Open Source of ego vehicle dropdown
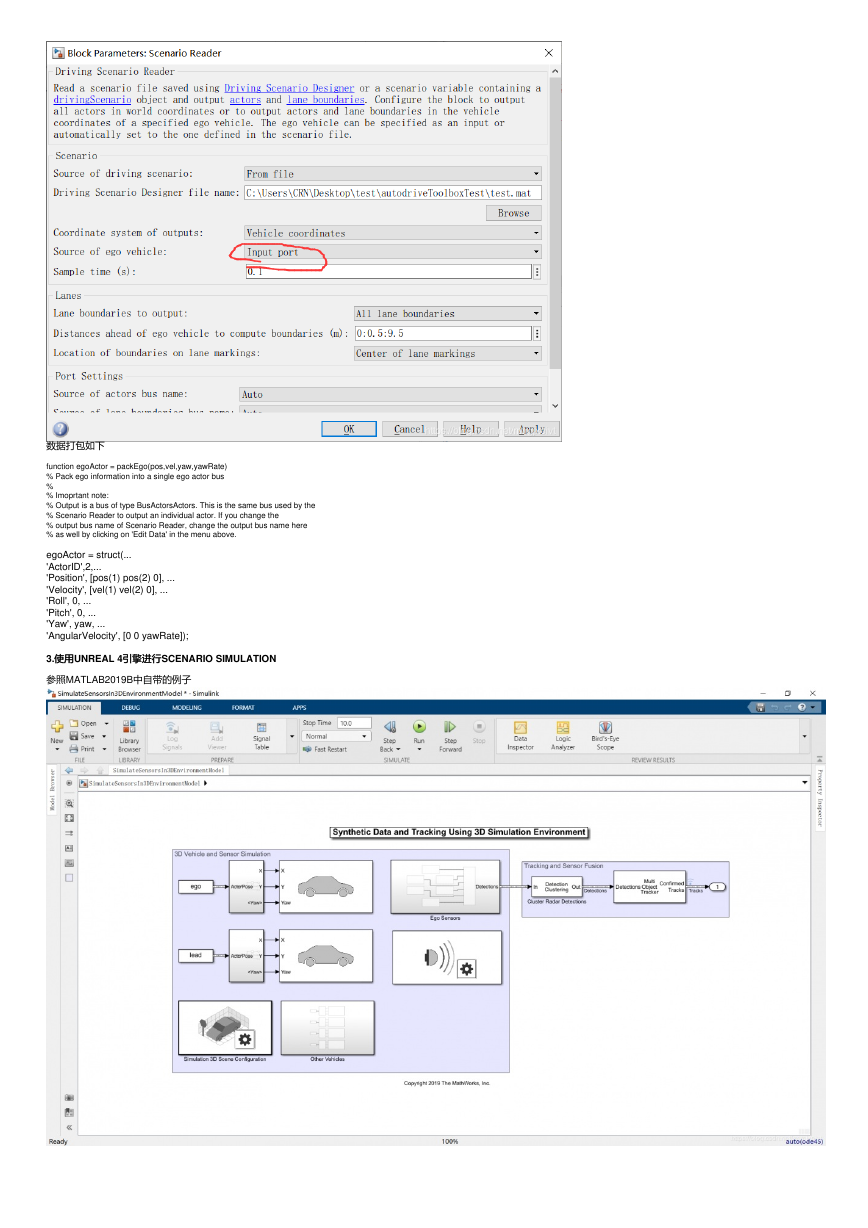The width and height of the screenshot is (868, 1228). pos(393,252)
